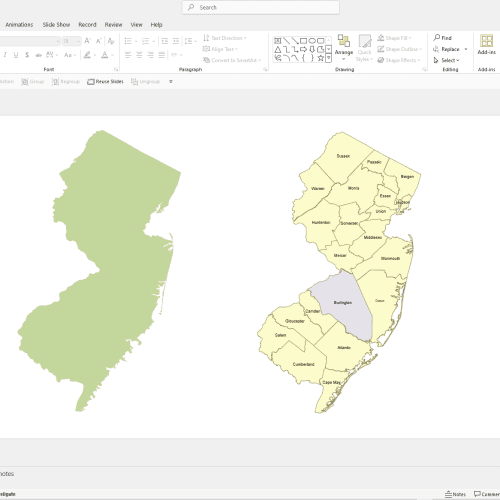Apply bullet list formatting
Viewport: 500px width, 500px height.
[128, 41]
